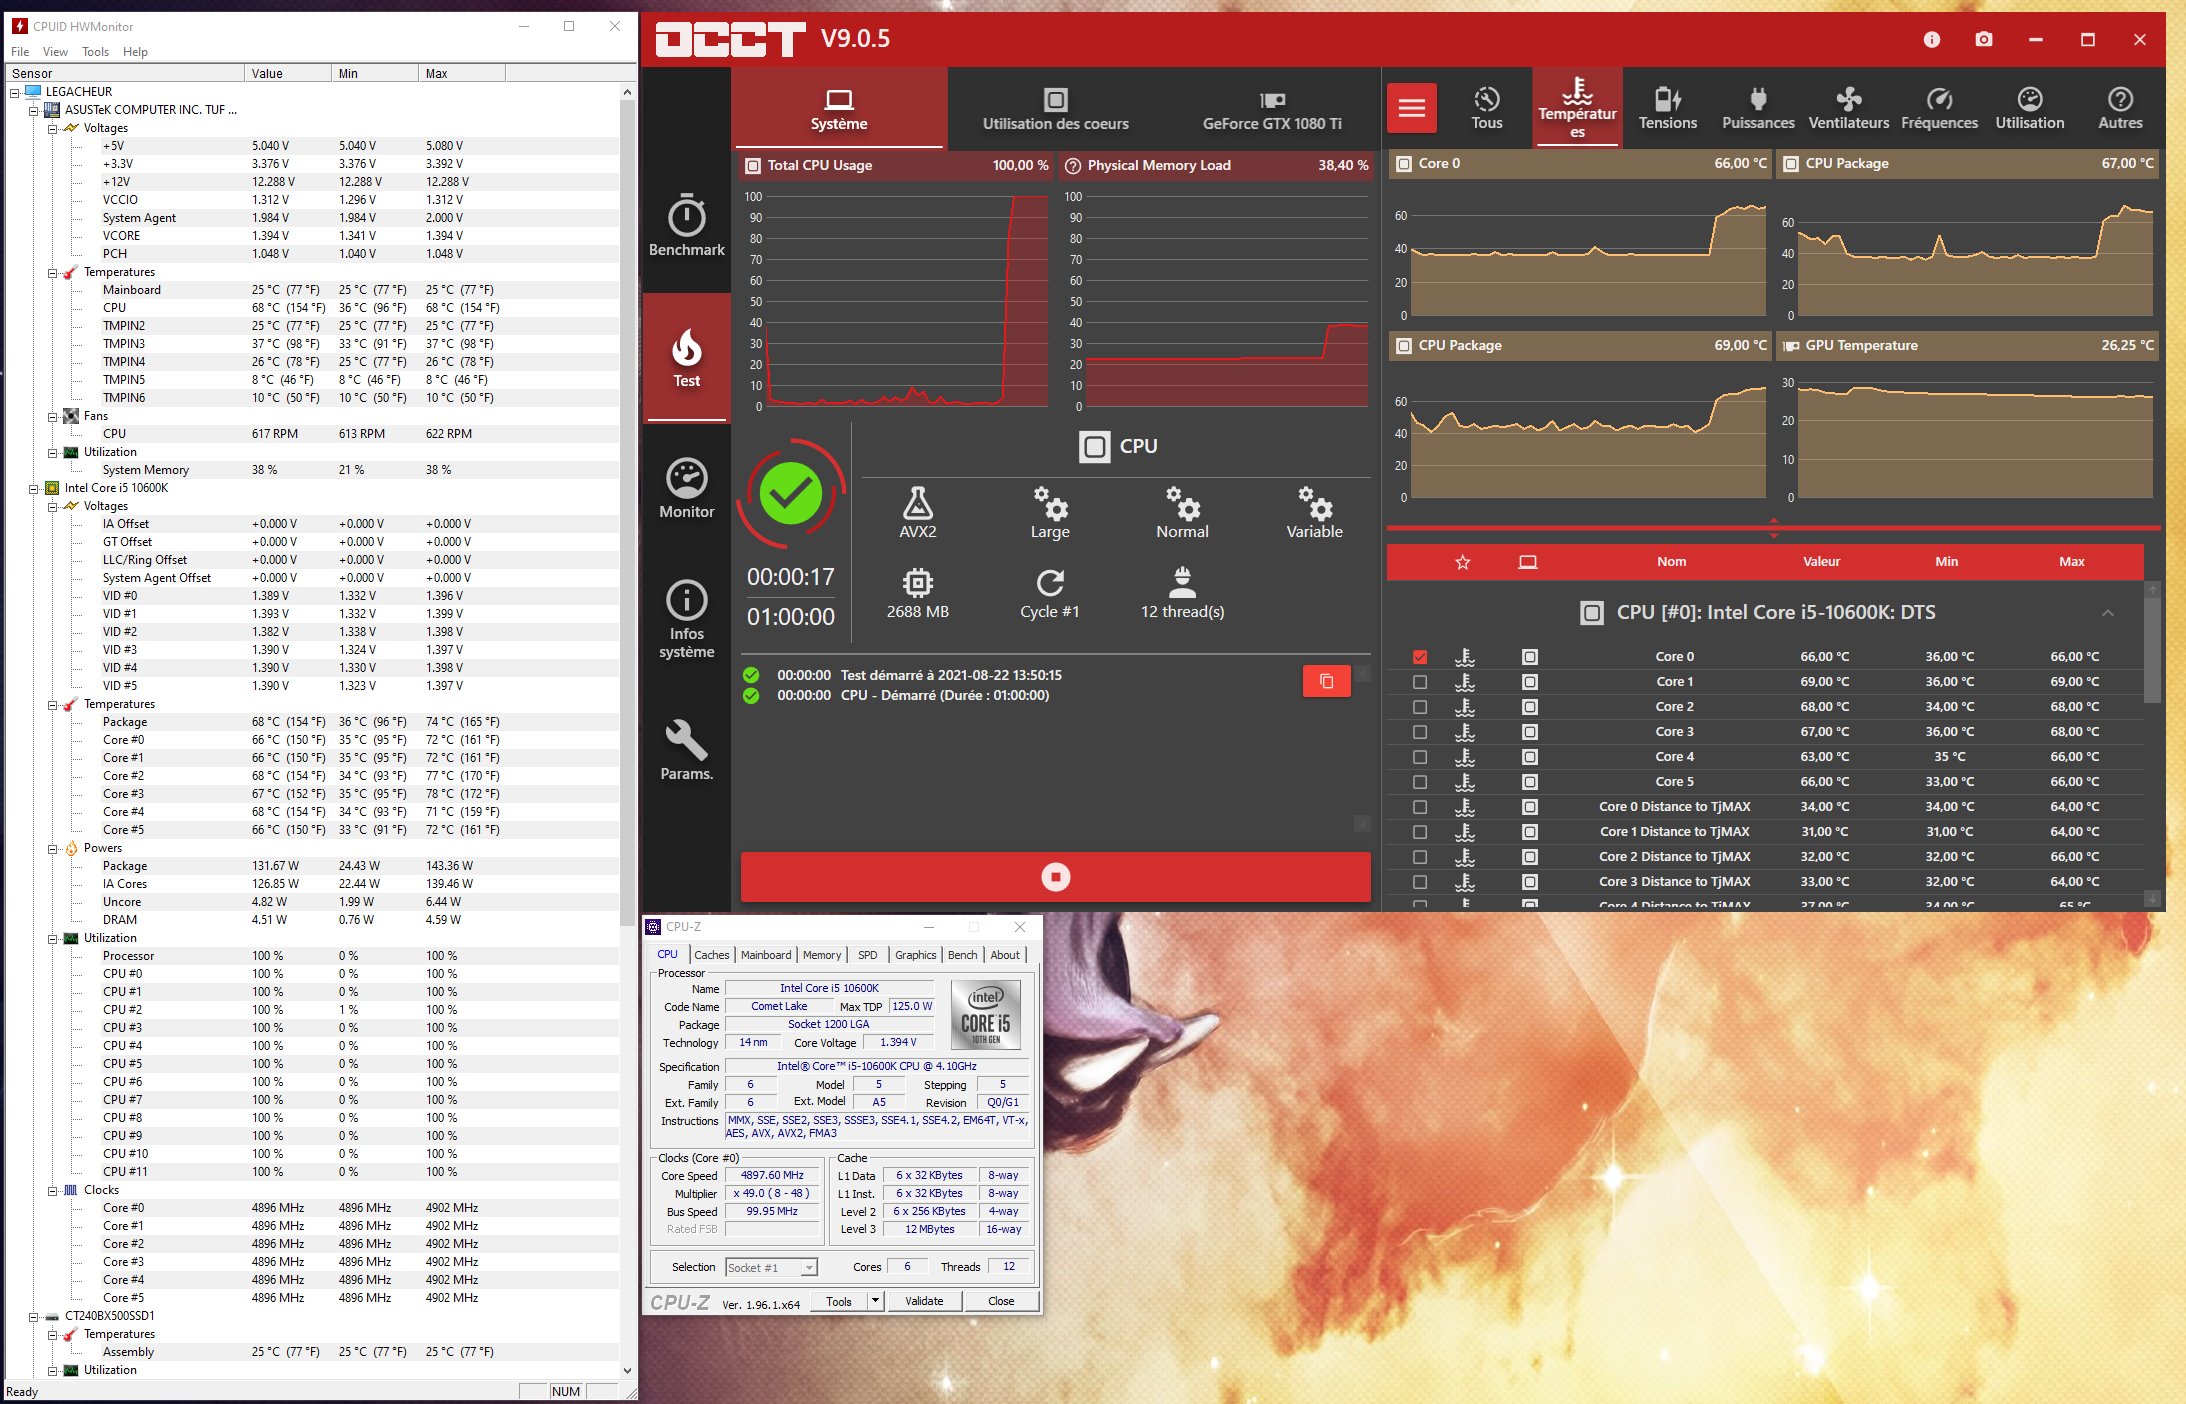The width and height of the screenshot is (2186, 1404).
Task: Toggle the Core 0 row graph icon
Action: 1465,657
